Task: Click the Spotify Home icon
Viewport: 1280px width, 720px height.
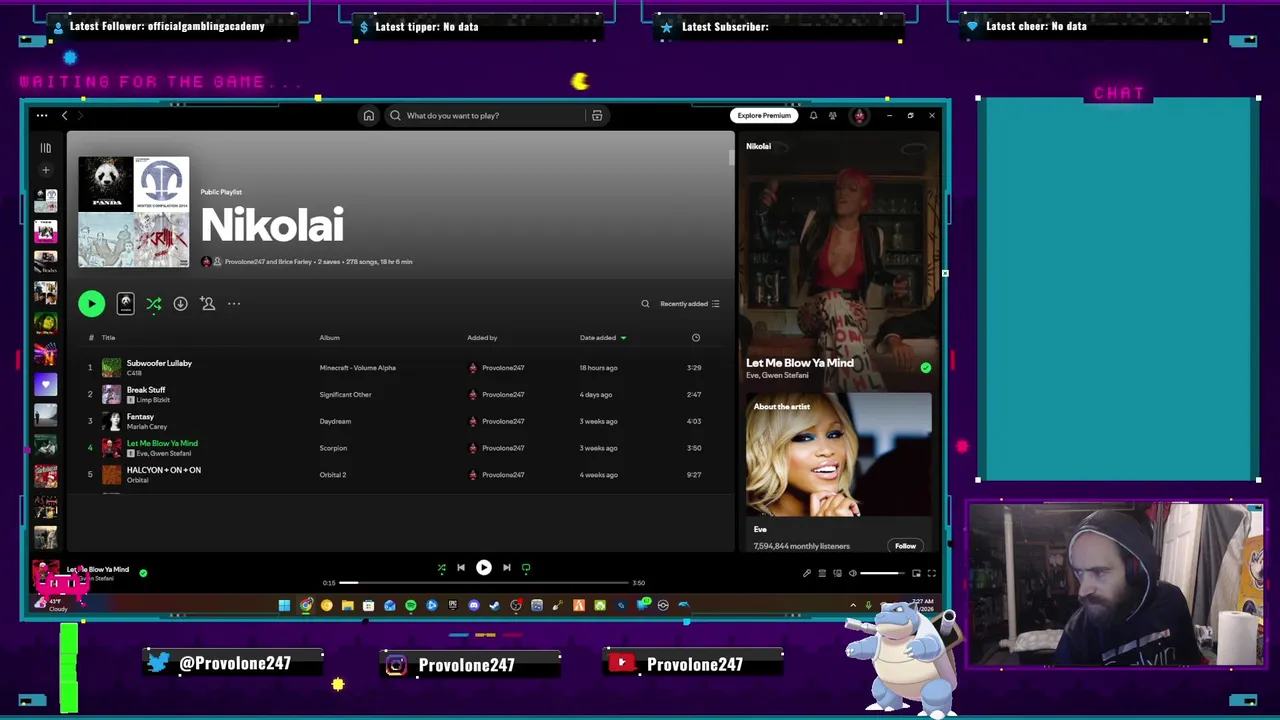Action: pos(369,116)
